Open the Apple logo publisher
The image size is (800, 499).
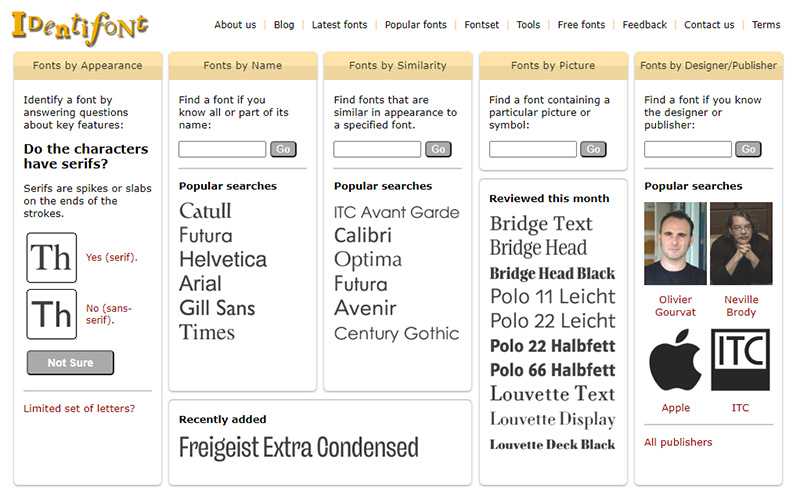tap(675, 360)
